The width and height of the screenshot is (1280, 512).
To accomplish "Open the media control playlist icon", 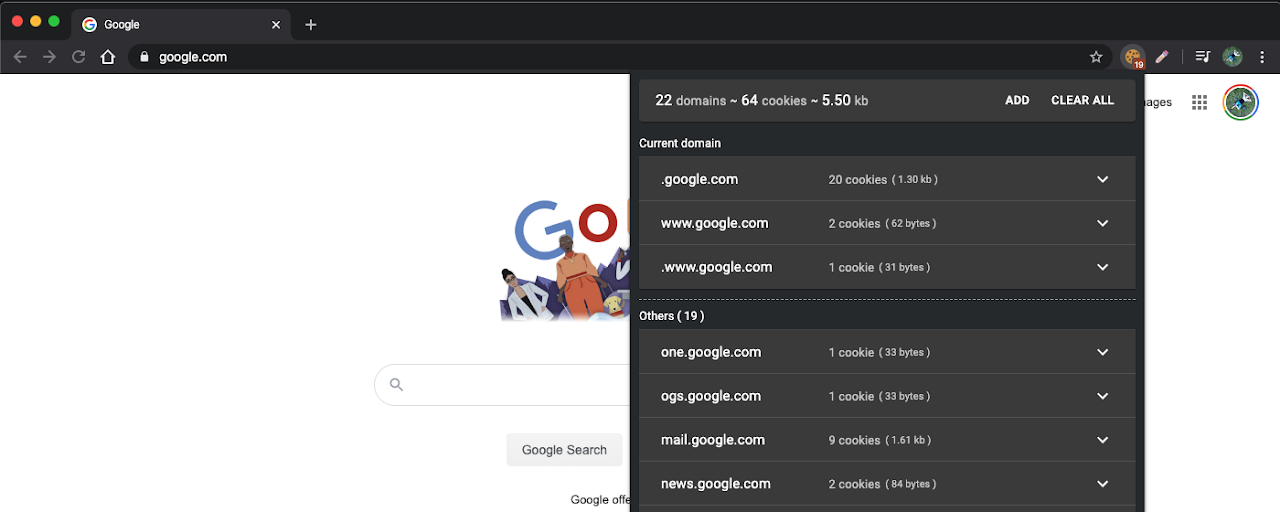I will point(1203,57).
